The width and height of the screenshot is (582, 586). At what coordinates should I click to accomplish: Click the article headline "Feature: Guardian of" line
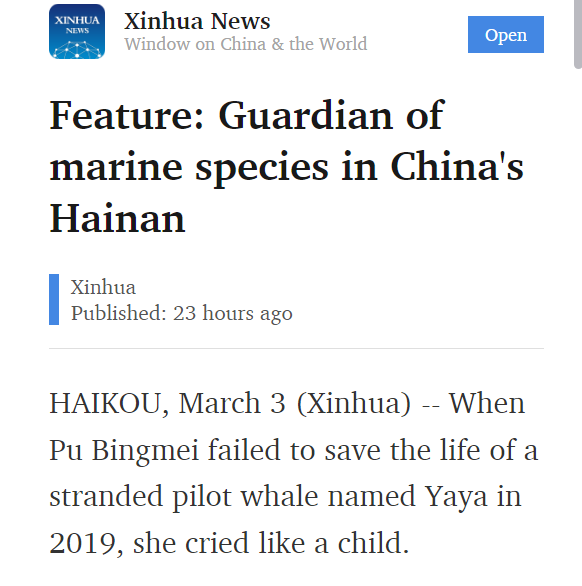[247, 115]
